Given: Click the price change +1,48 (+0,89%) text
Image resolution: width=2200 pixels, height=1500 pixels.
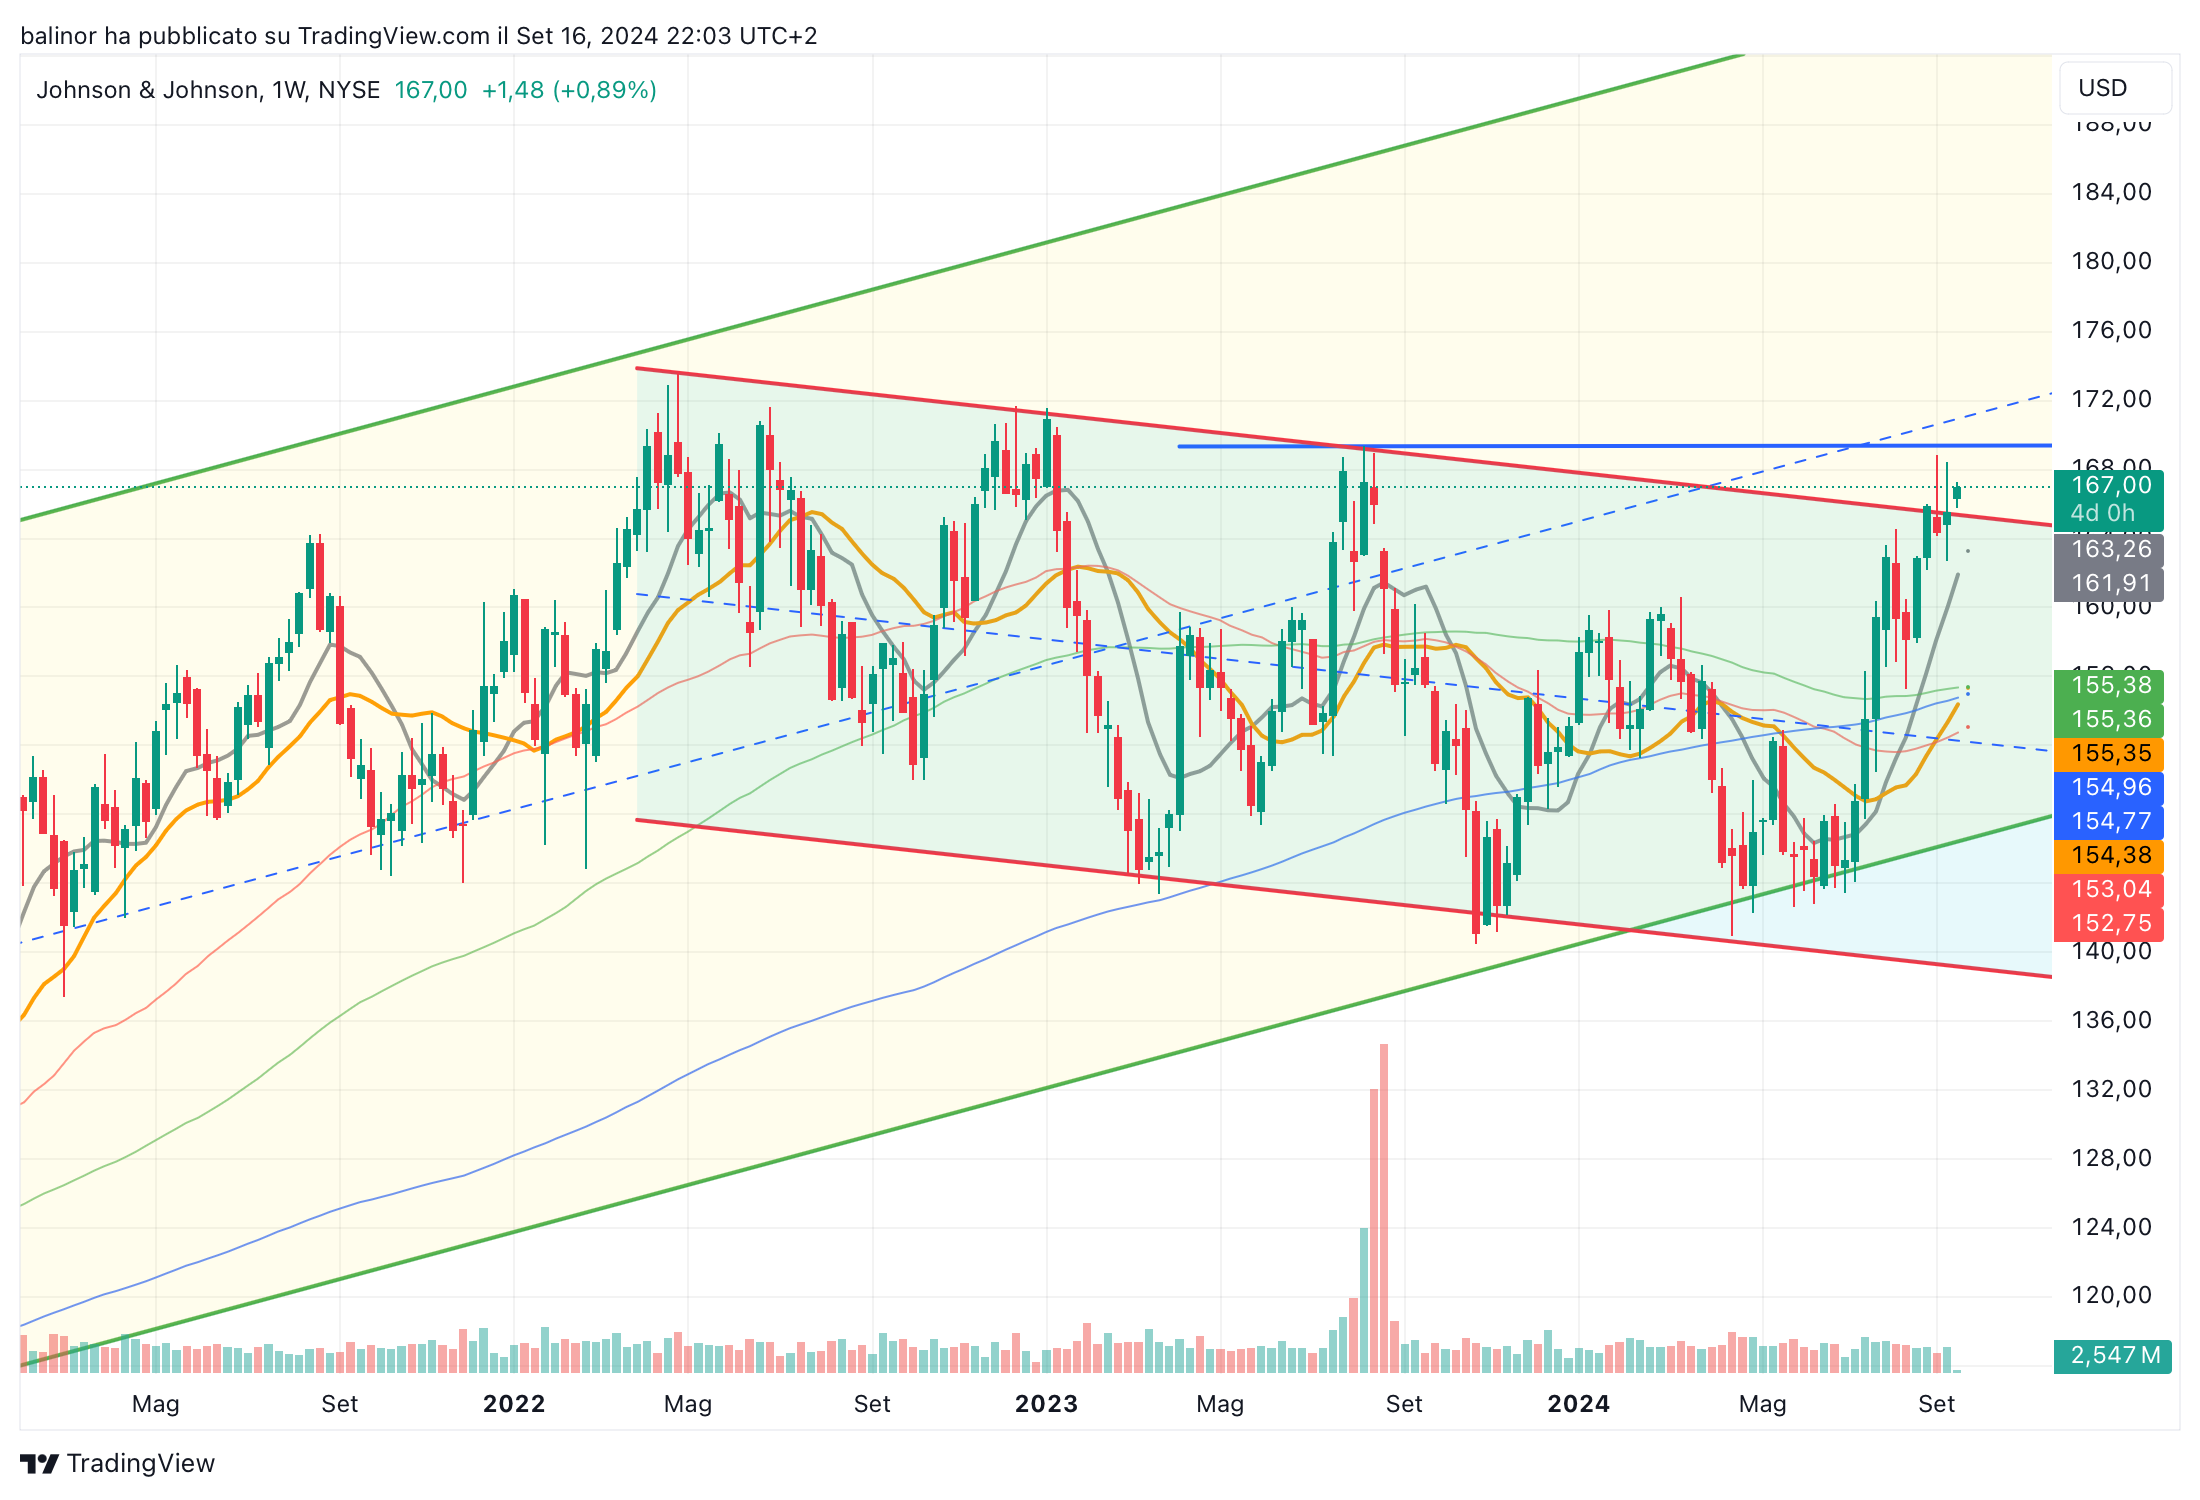Looking at the screenshot, I should coord(569,90).
